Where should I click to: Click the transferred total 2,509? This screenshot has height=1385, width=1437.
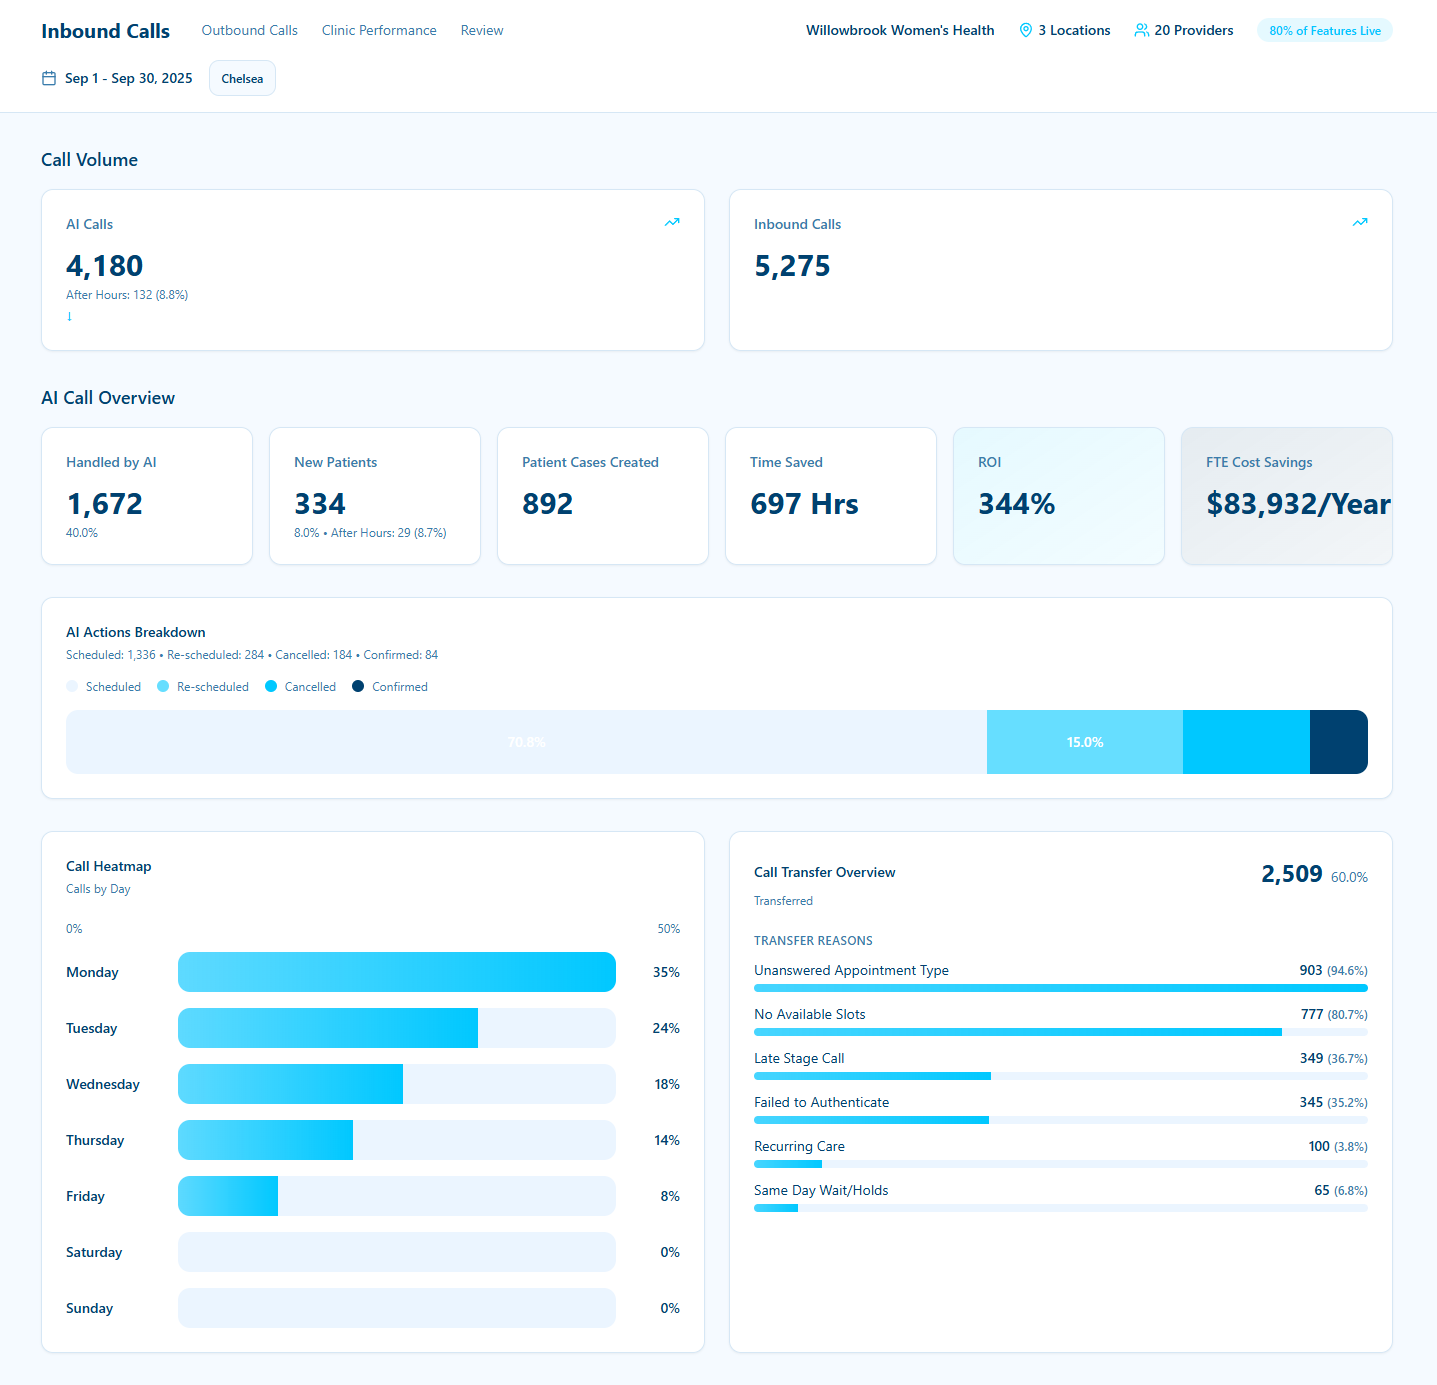click(1292, 874)
